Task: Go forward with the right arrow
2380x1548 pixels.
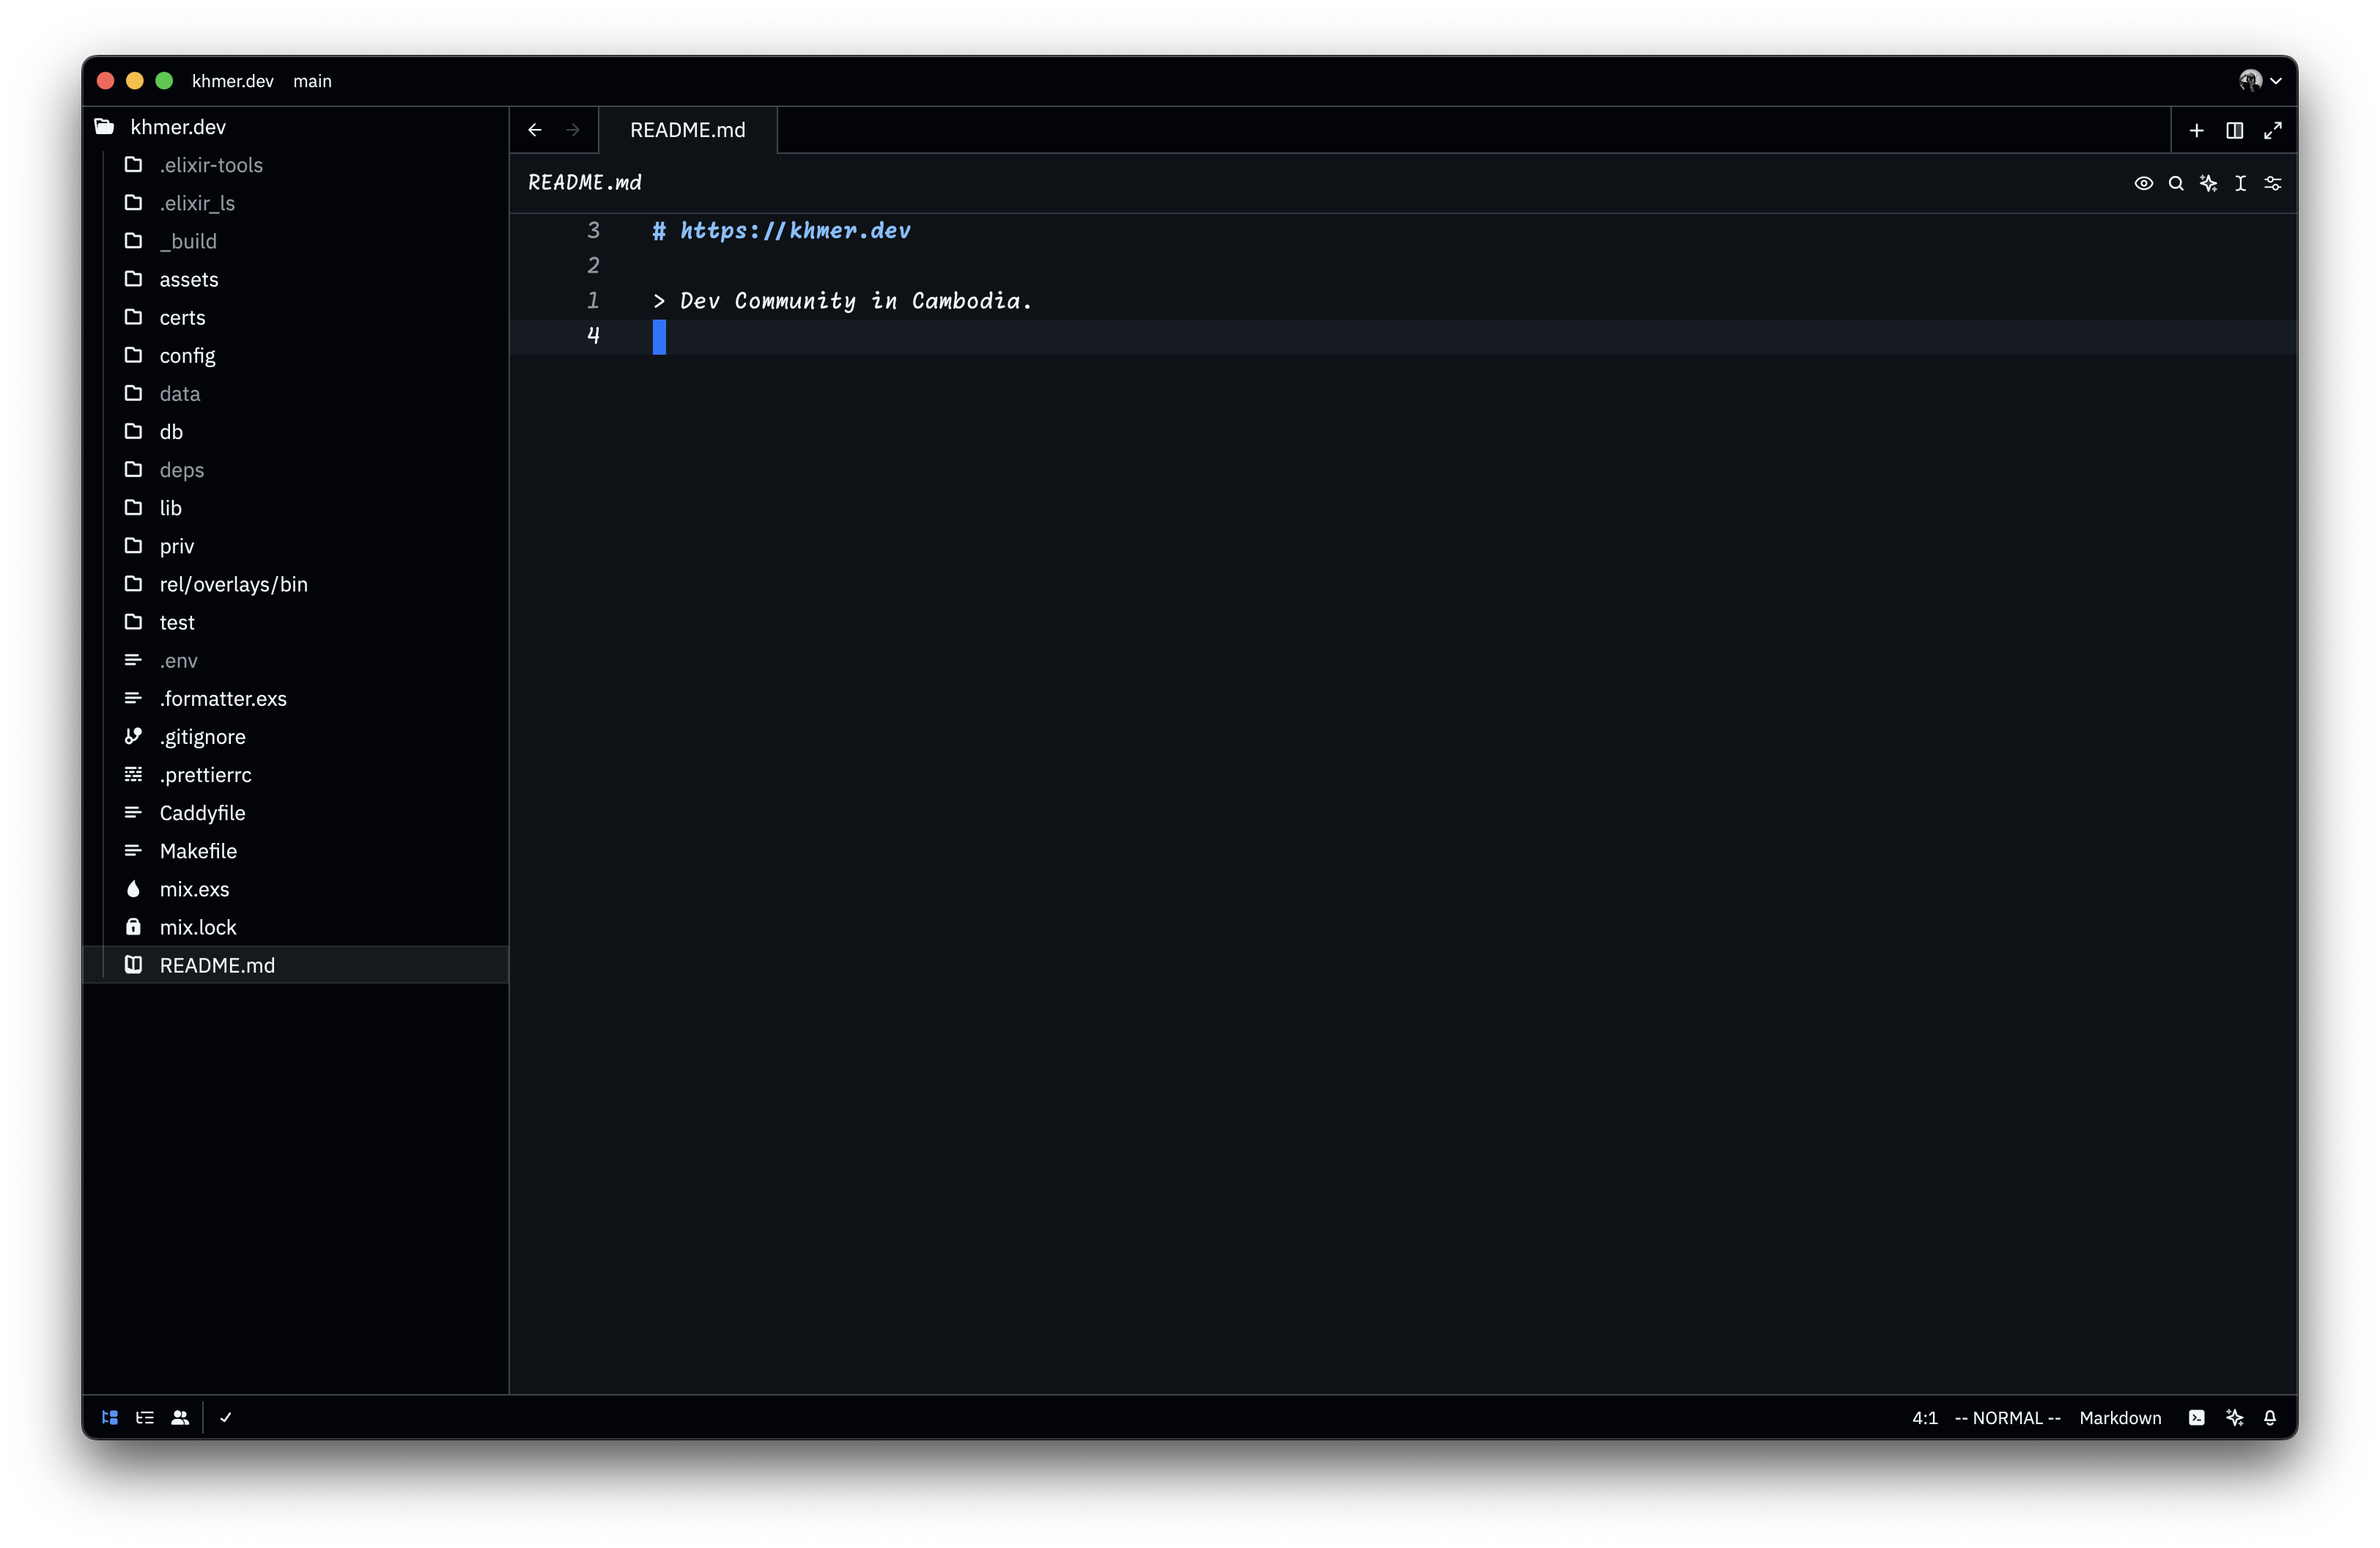Action: 573,130
